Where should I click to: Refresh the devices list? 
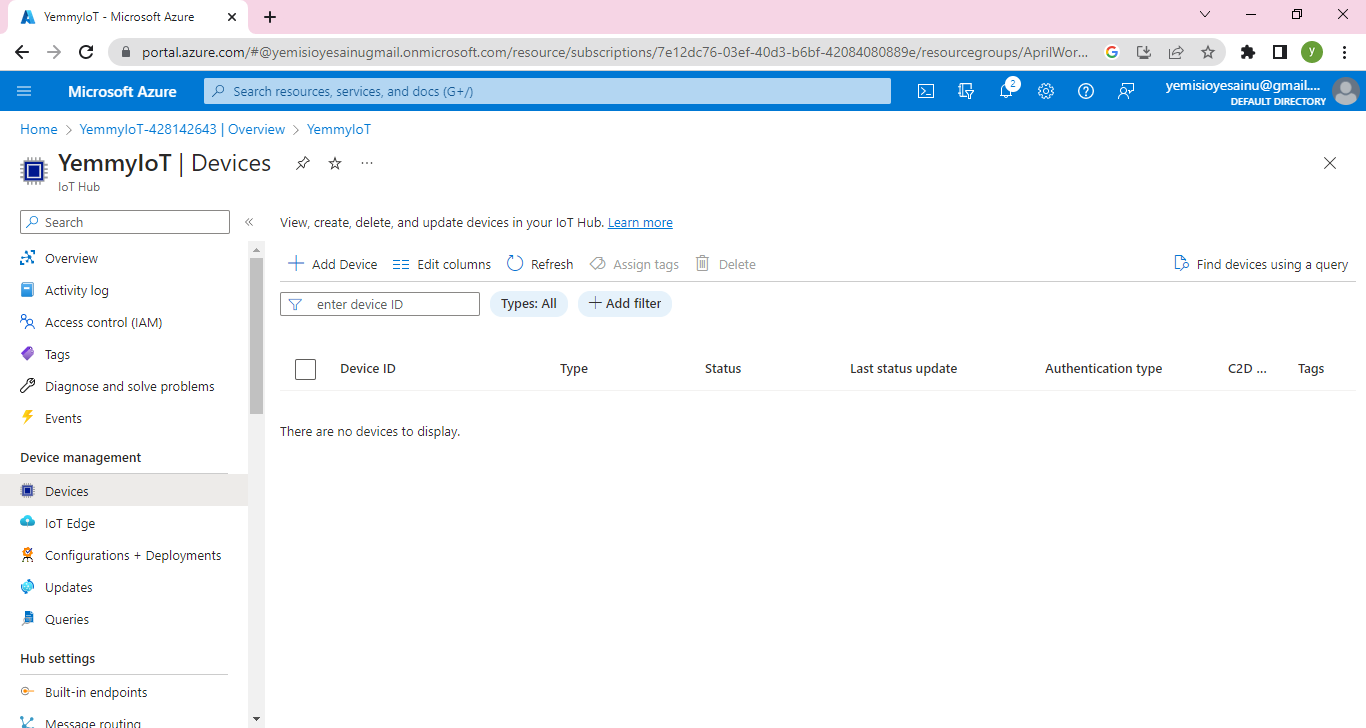pyautogui.click(x=540, y=264)
